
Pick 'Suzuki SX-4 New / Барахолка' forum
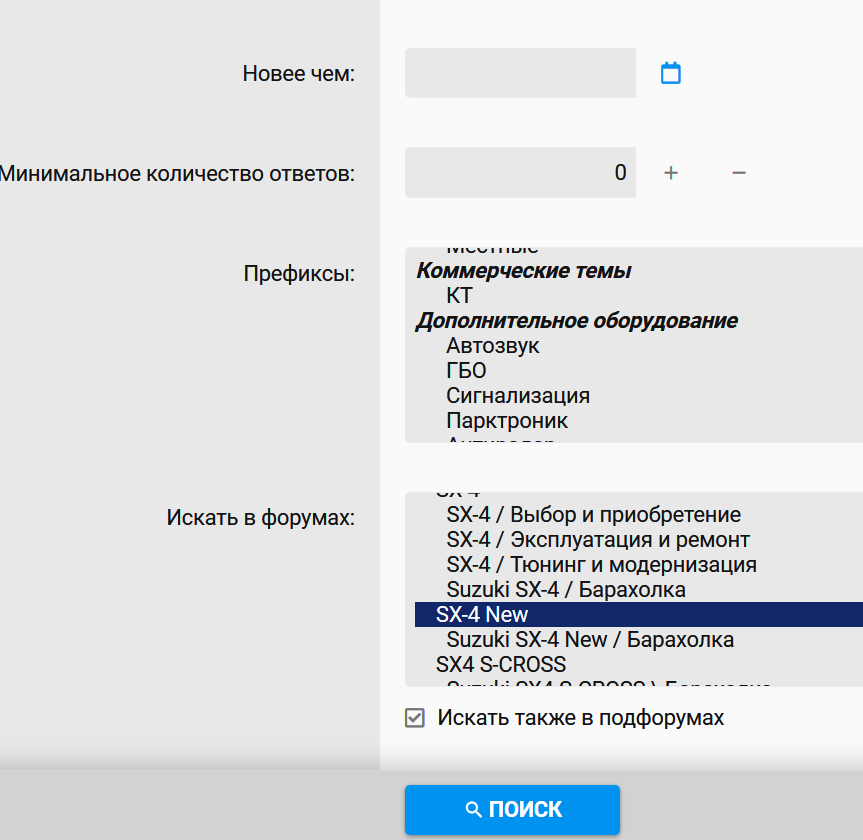(590, 640)
